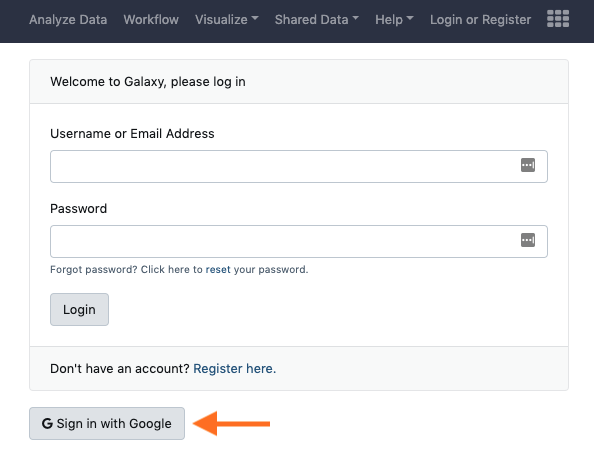594x452 pixels.
Task: Expand the Visualize dropdown menu
Action: pos(227,19)
